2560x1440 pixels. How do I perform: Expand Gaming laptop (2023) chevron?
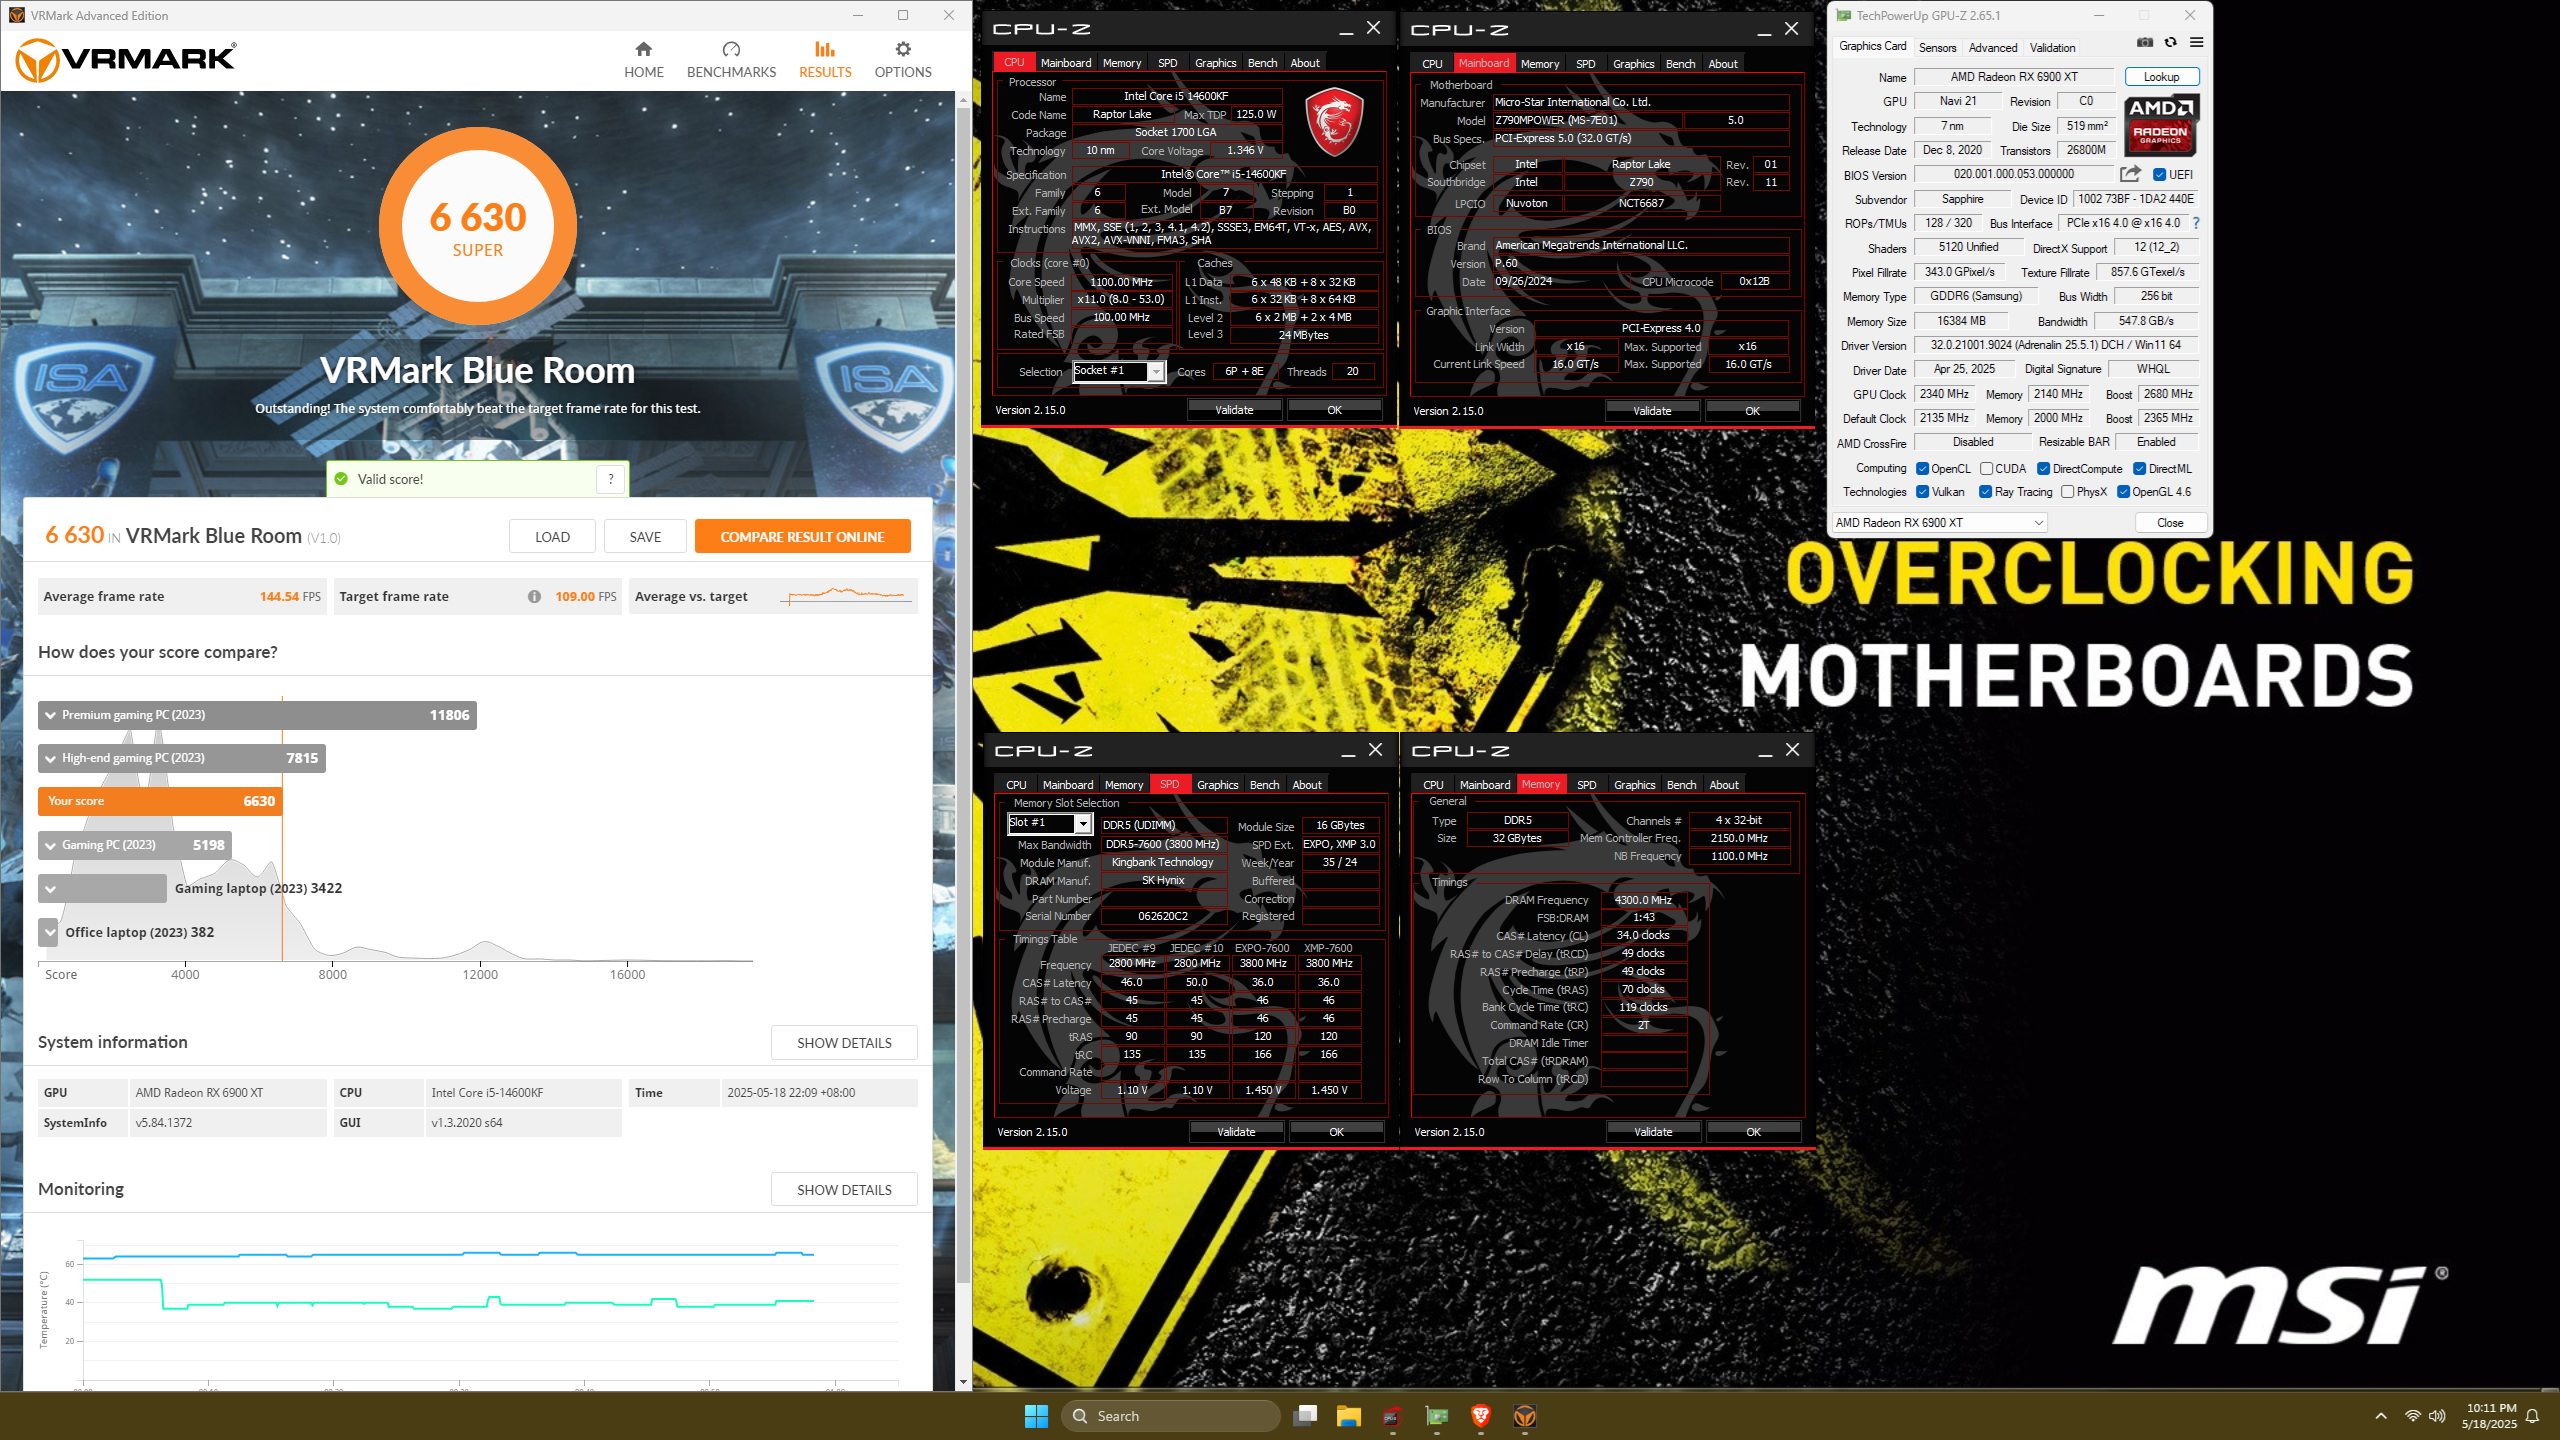50,889
